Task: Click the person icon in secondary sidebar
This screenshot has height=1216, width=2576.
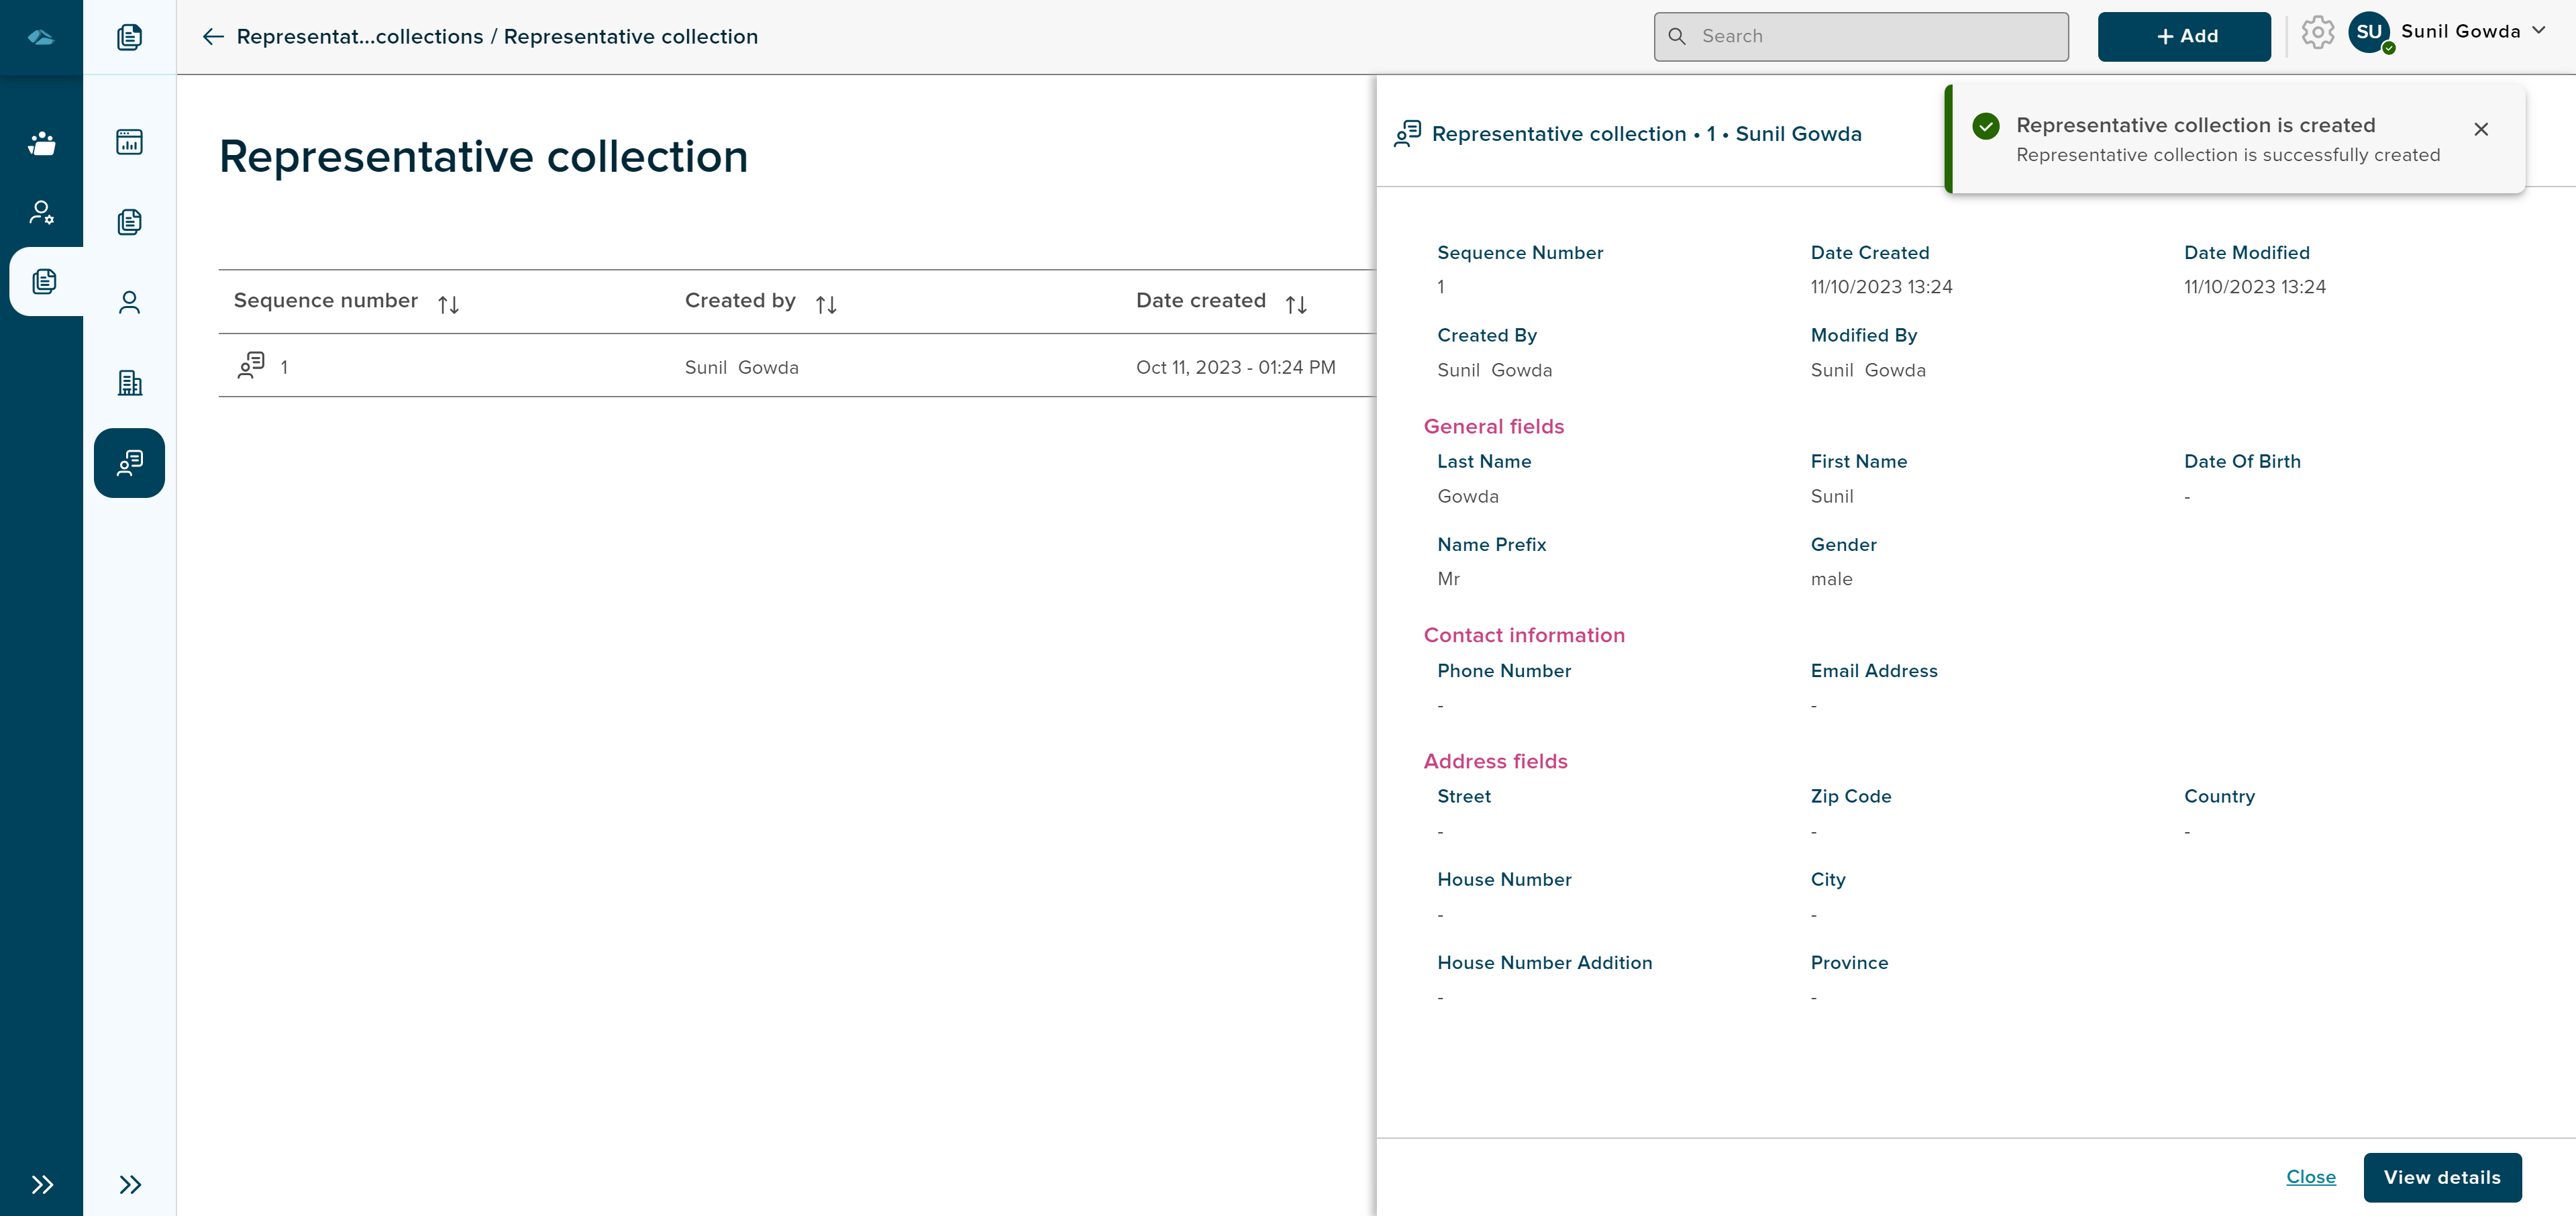Action: 129,302
